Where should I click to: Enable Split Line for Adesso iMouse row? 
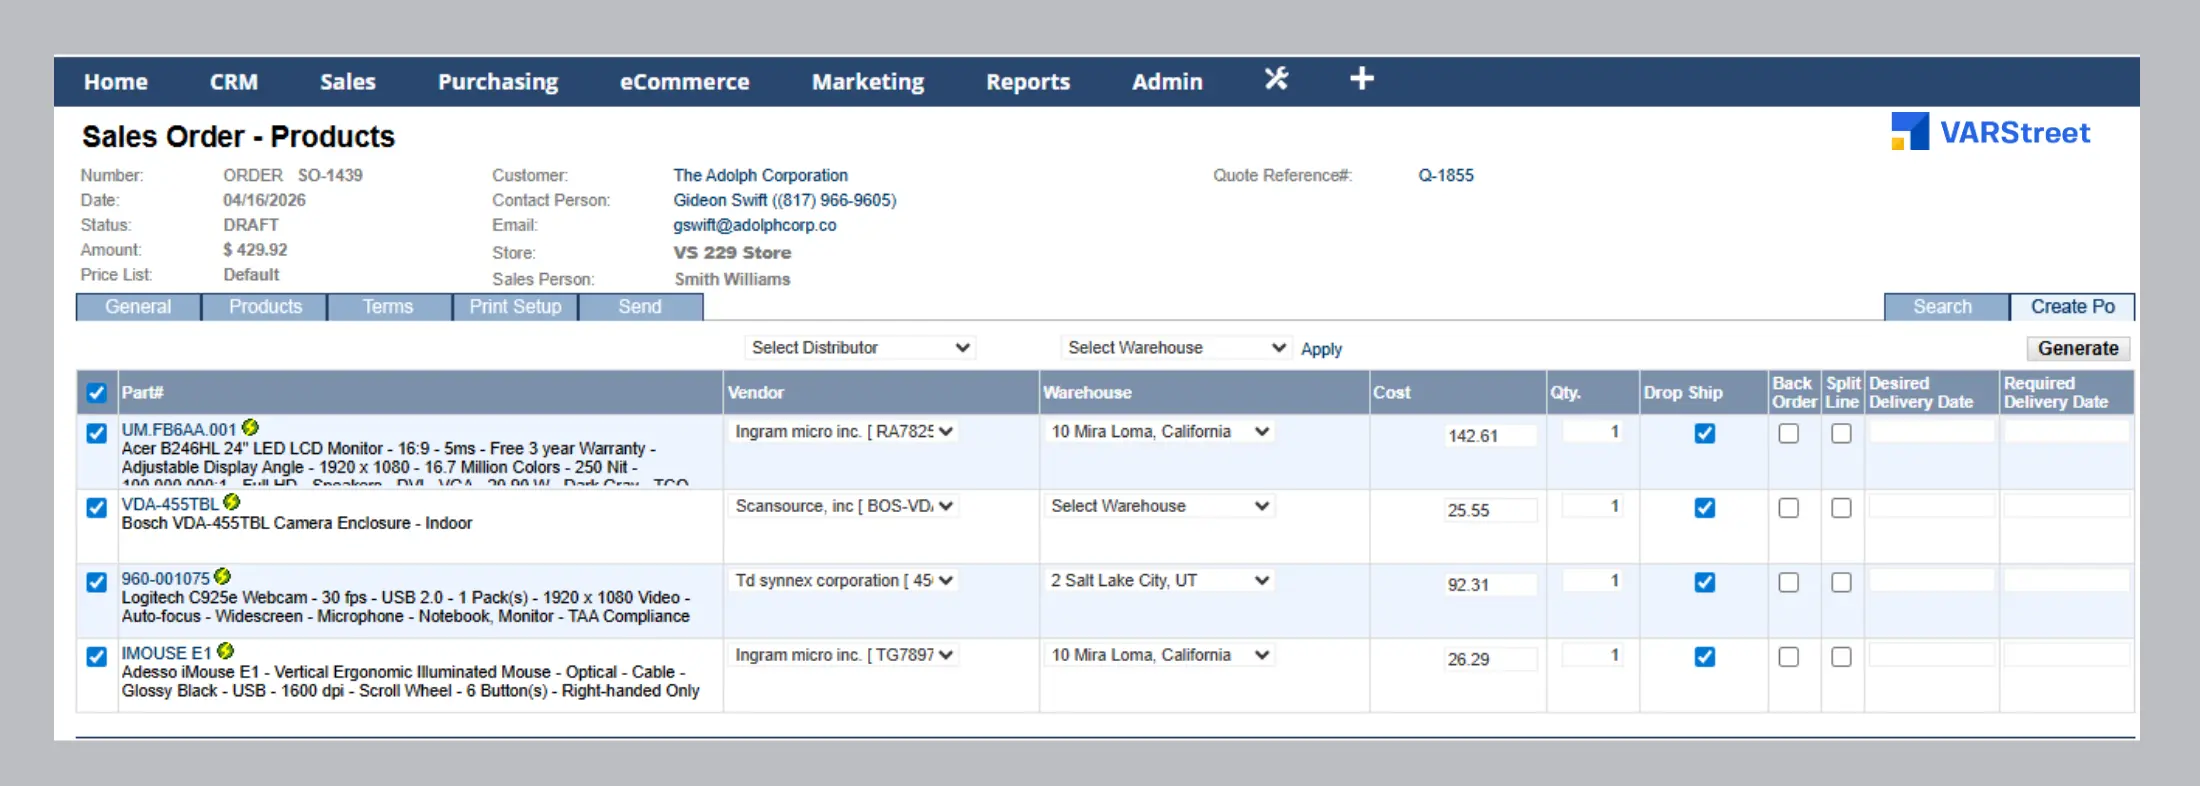click(x=1841, y=657)
